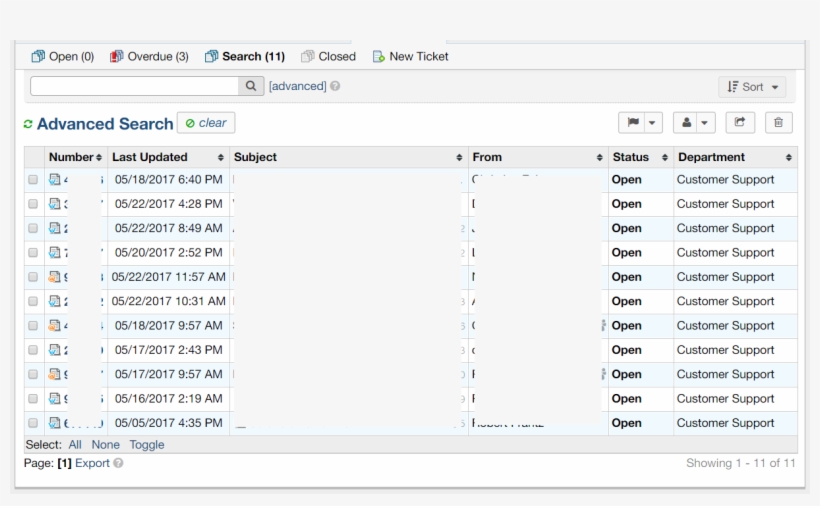Open the assign user dropdown
This screenshot has width=820, height=506.
(x=694, y=122)
